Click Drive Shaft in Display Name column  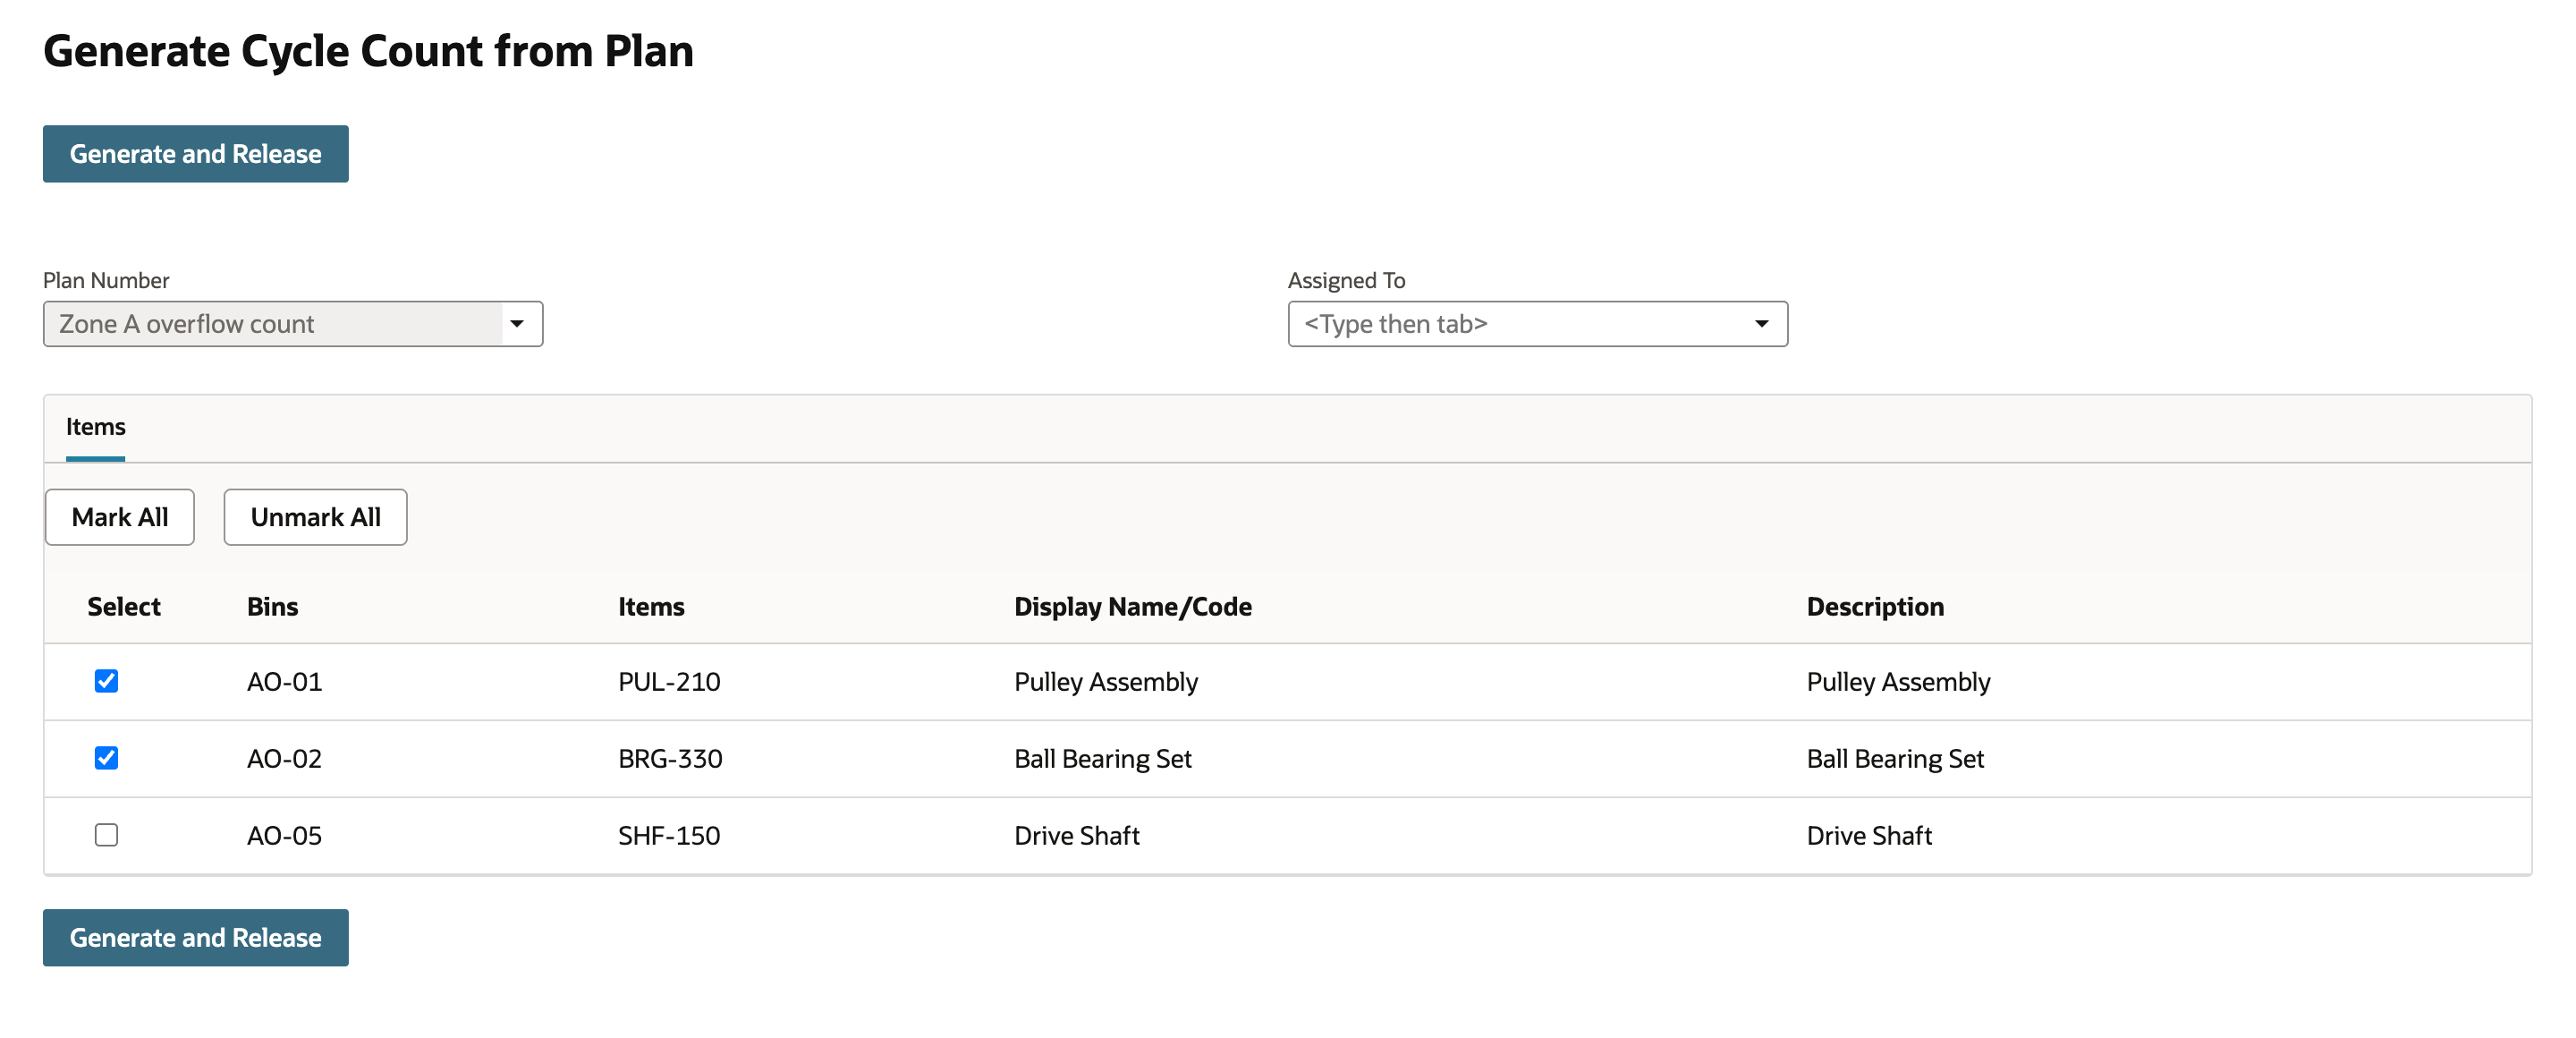1076,837
